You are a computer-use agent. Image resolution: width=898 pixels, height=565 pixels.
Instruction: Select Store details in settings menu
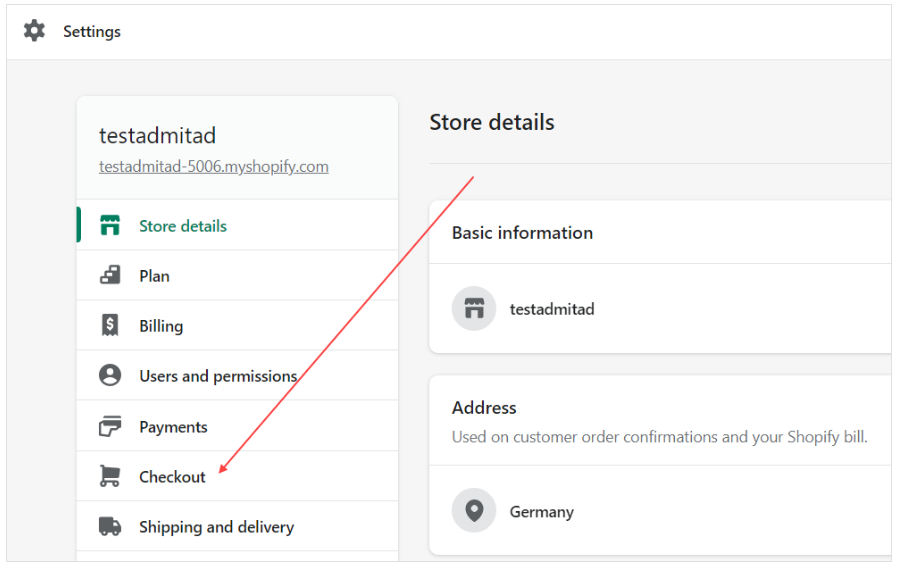pyautogui.click(x=183, y=226)
